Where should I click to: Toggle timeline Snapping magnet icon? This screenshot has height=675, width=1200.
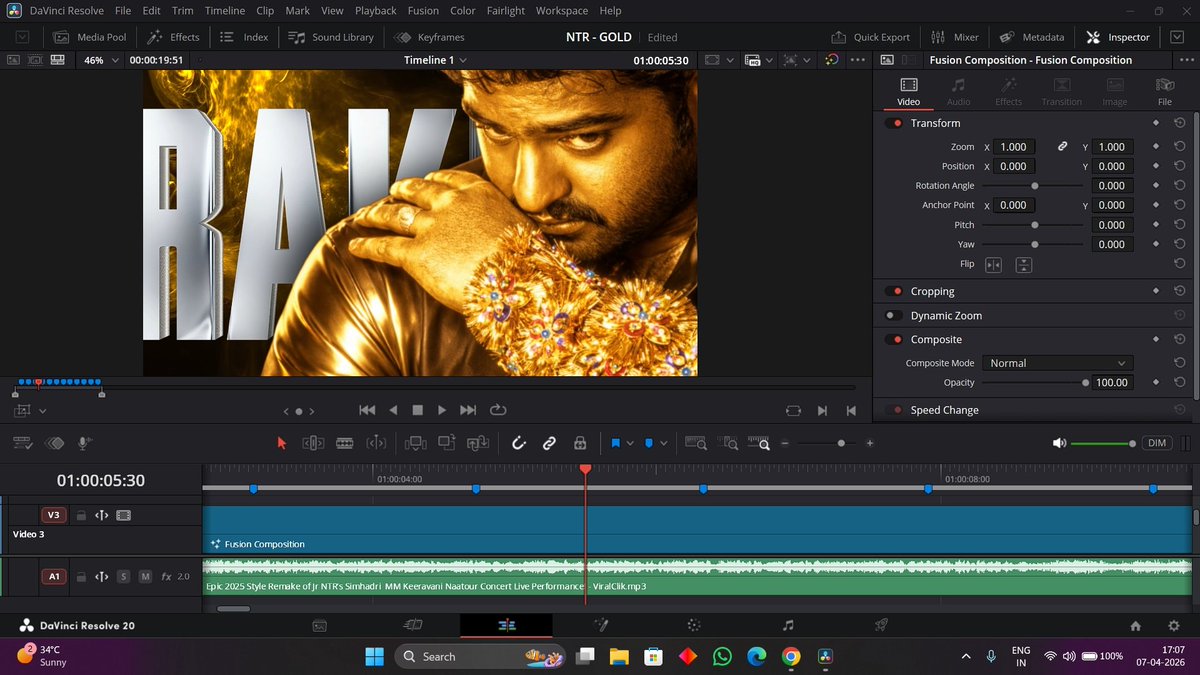point(519,443)
